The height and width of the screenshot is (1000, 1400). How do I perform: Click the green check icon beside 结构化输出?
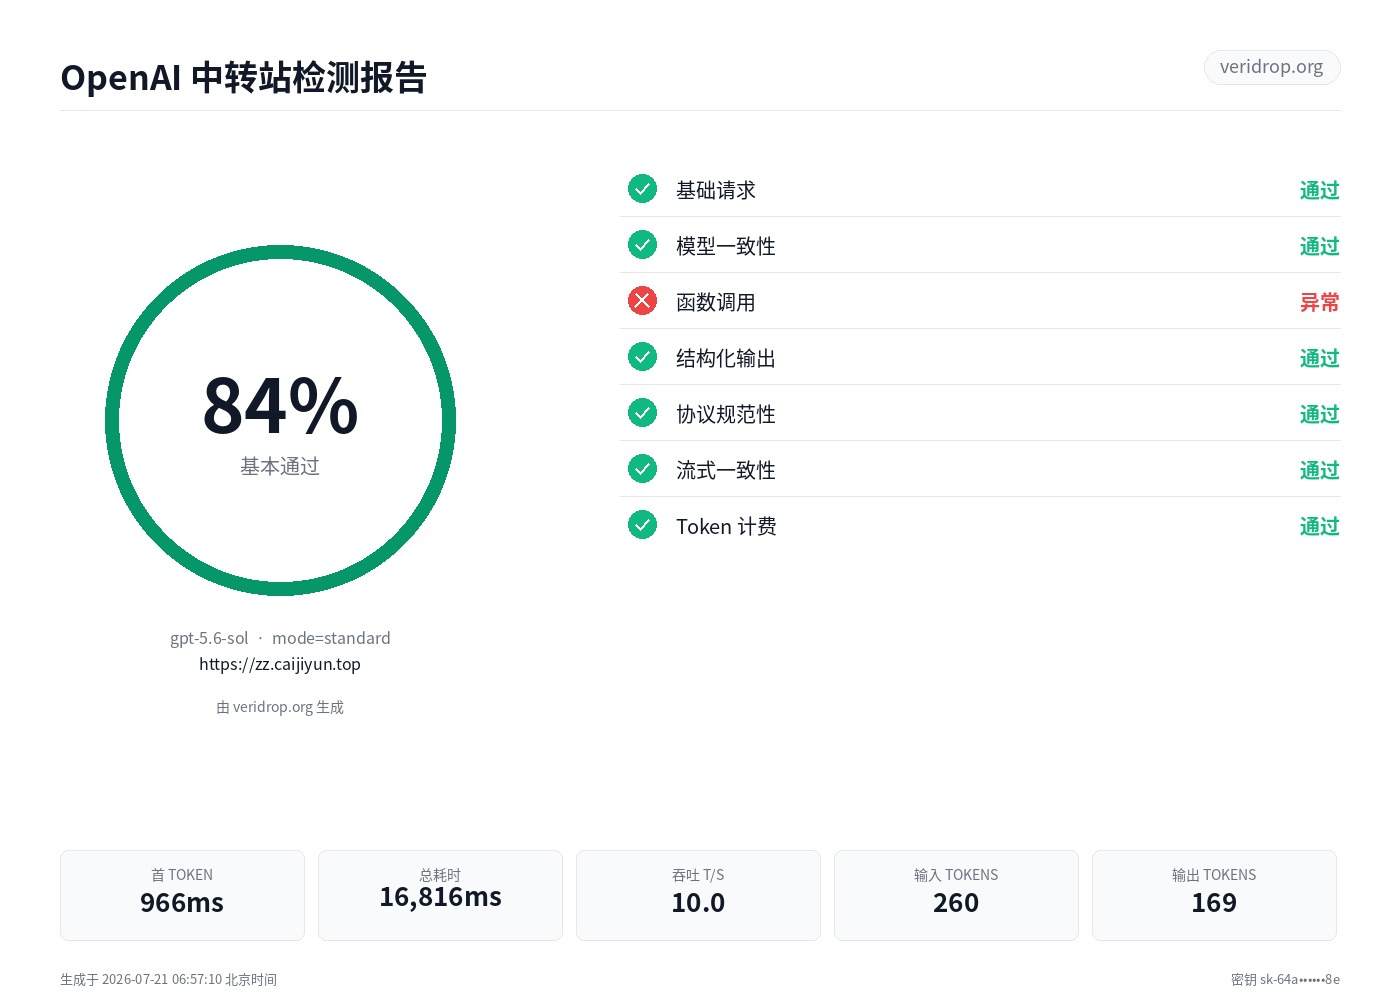(x=642, y=356)
